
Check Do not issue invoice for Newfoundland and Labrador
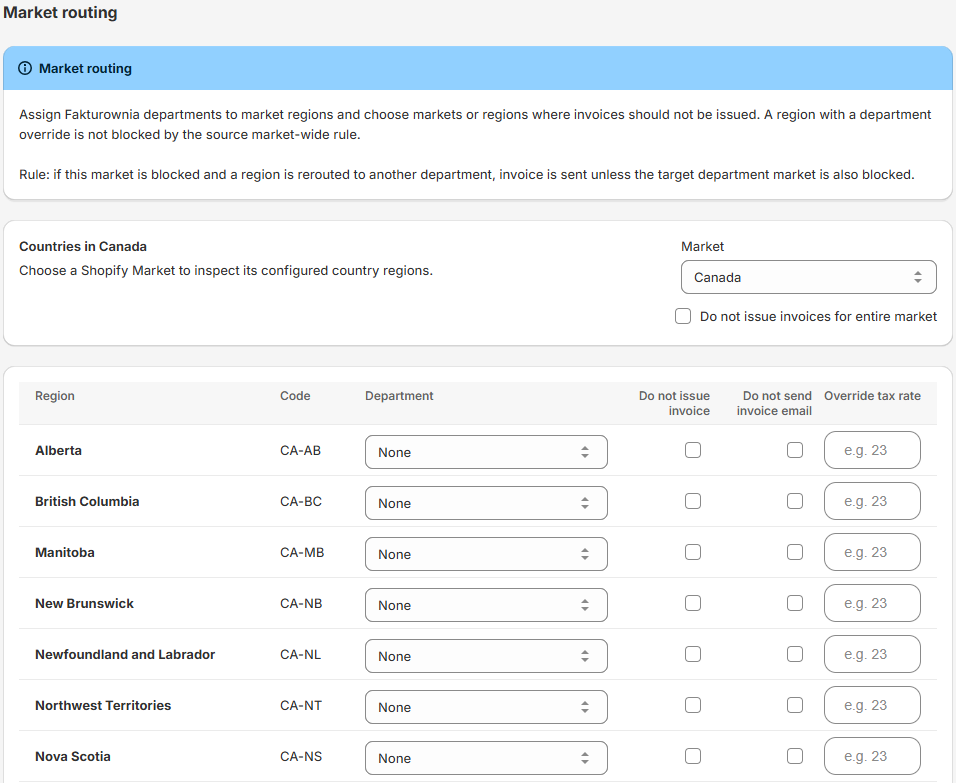(693, 654)
